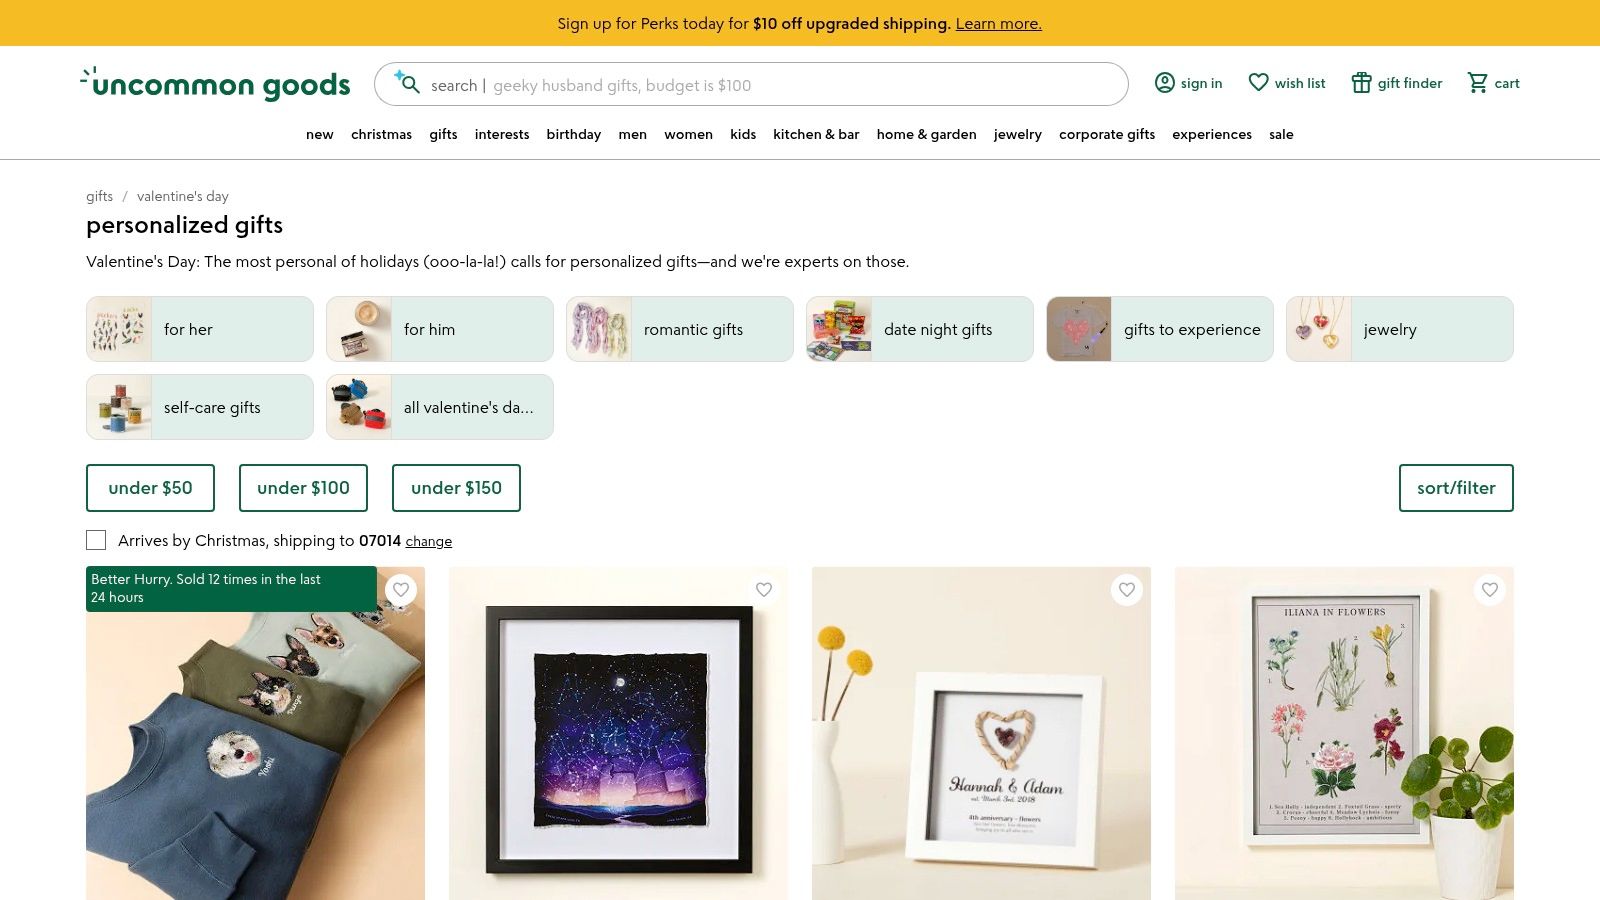Select the romantic gifts category tile

[680, 329]
